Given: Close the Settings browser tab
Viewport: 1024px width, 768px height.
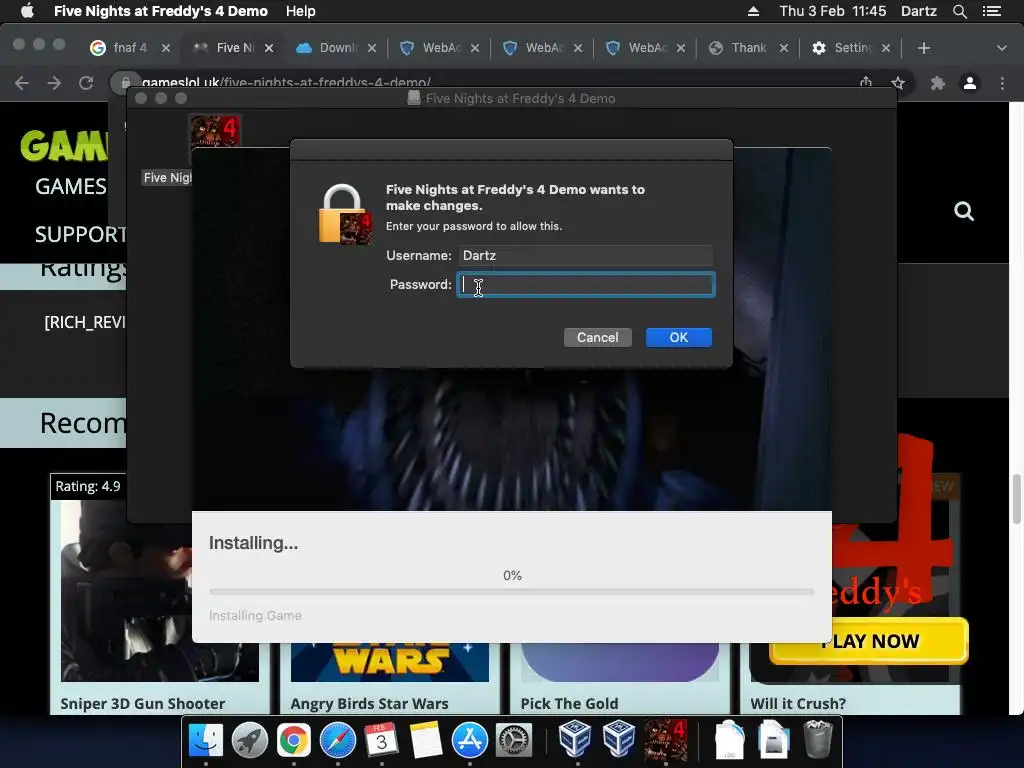Looking at the screenshot, I should coord(886,48).
